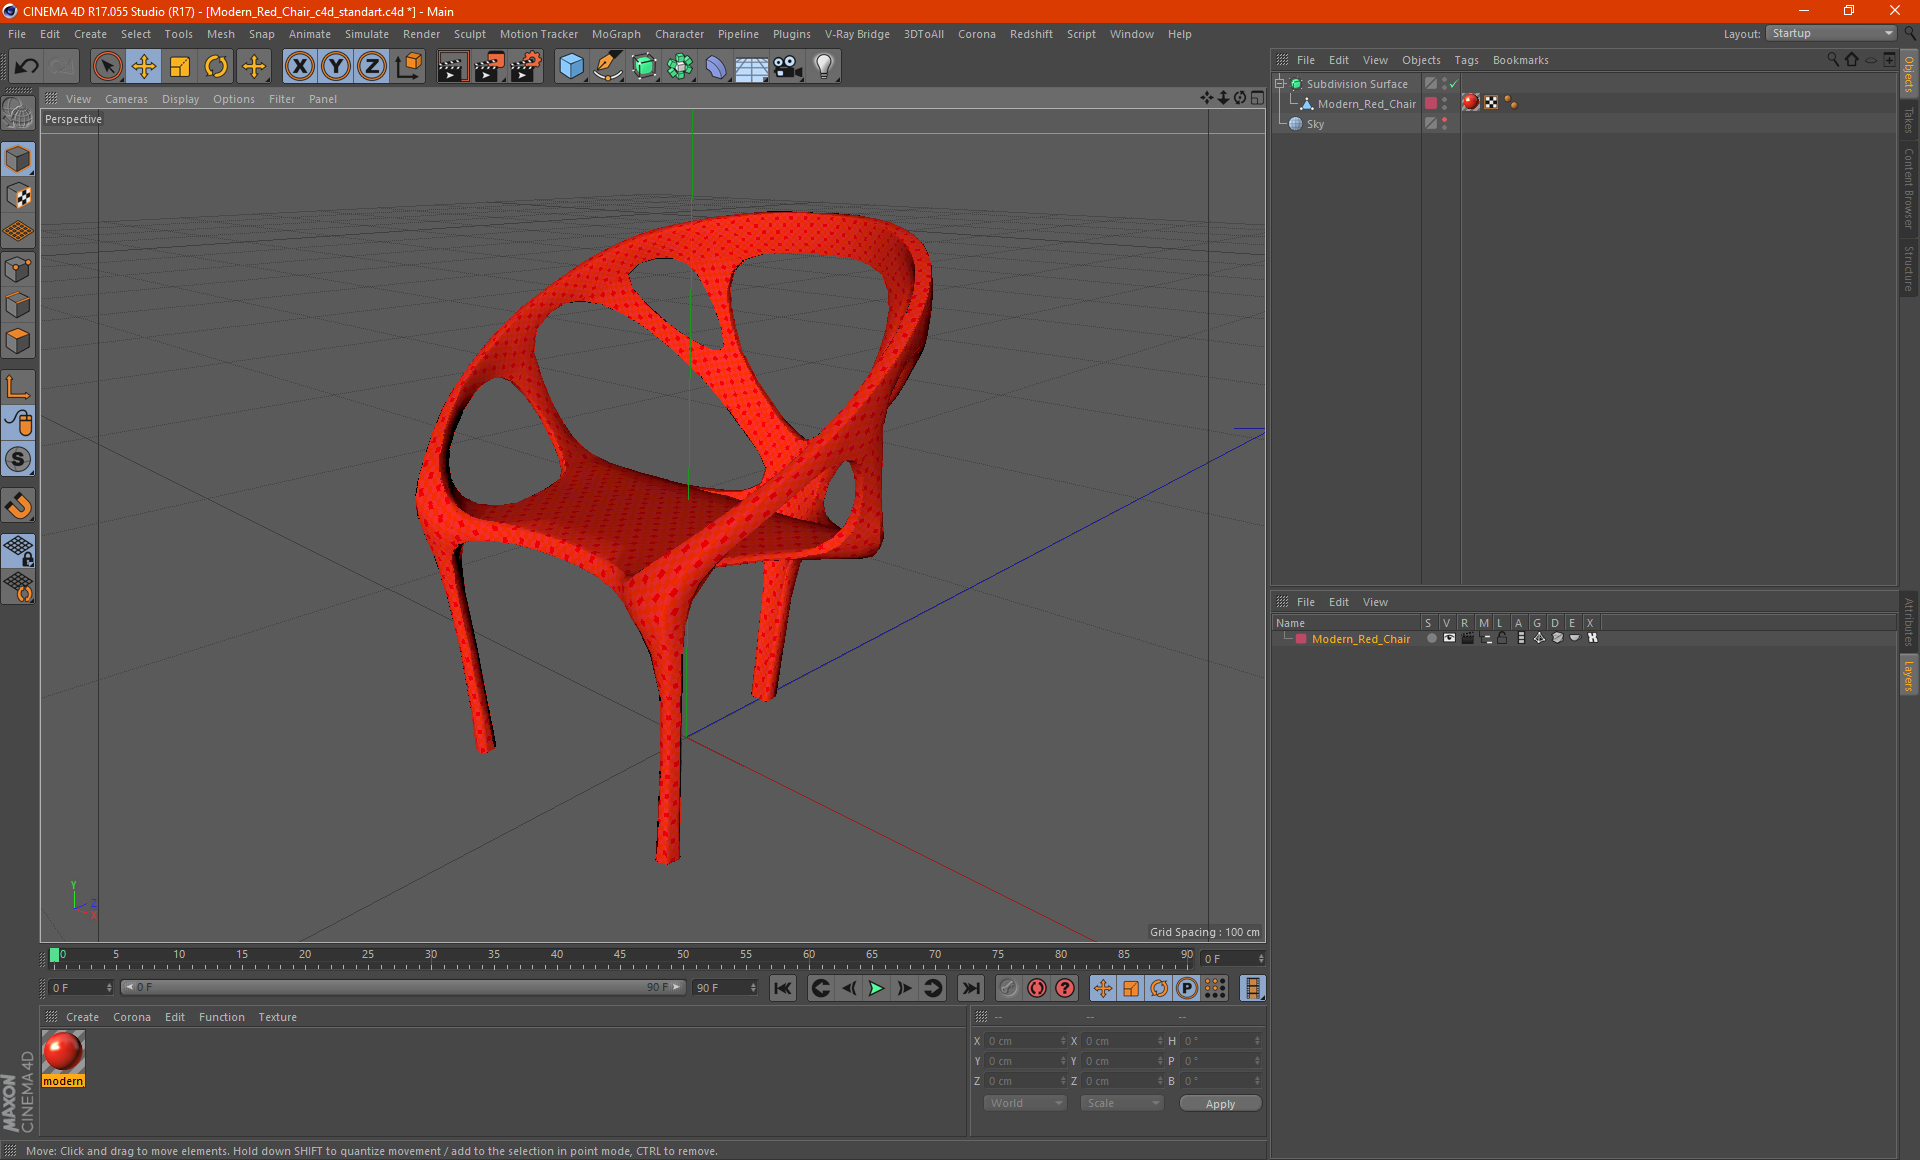Toggle Subdivision Surface green enable checkmark

[1453, 84]
